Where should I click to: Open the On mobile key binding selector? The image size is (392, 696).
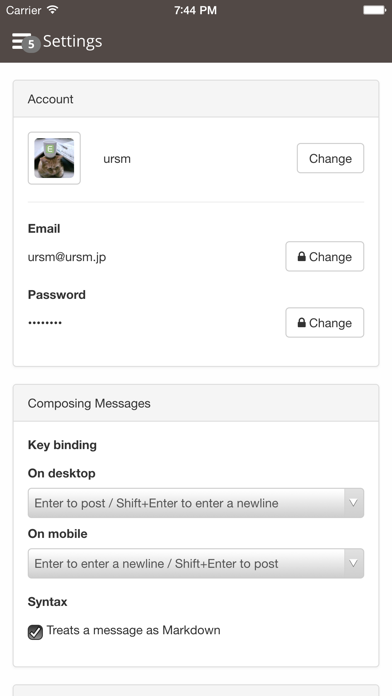pos(196,563)
